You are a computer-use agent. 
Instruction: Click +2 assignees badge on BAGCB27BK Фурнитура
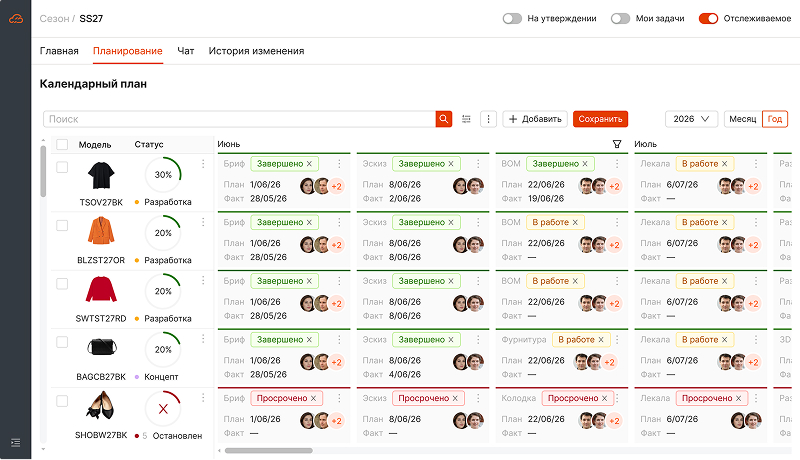[609, 362]
